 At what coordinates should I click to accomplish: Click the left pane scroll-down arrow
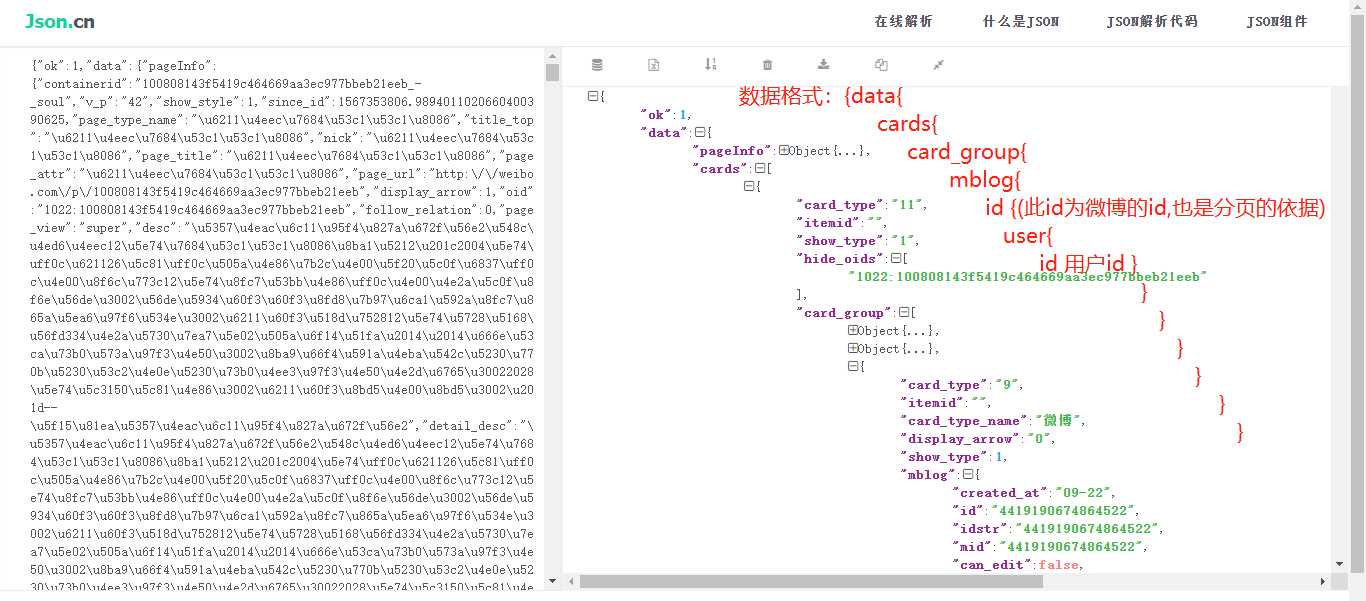click(552, 583)
